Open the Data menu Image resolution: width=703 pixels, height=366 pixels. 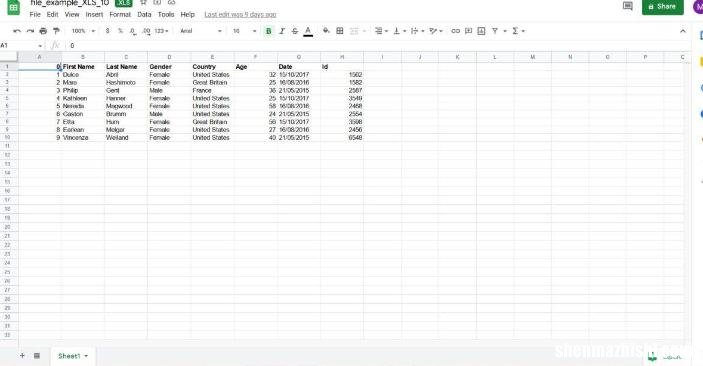click(x=144, y=14)
